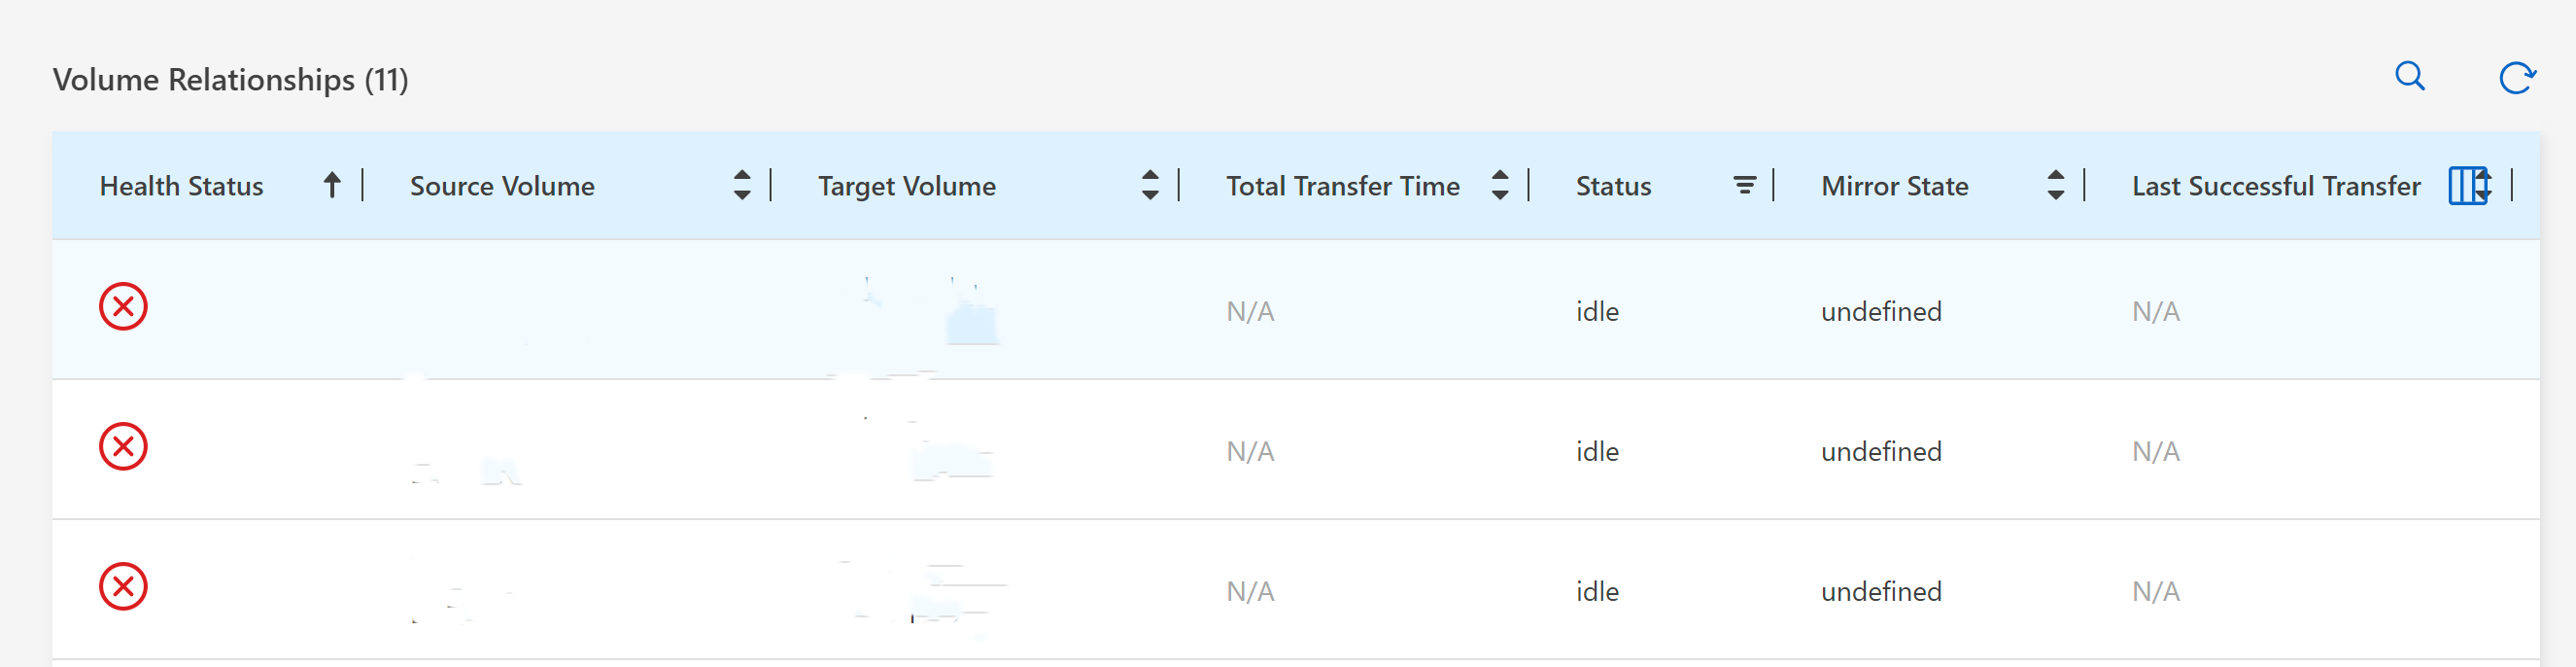Open the search icon for Volume Relationships
The height and width of the screenshot is (667, 2576).
tap(2410, 76)
